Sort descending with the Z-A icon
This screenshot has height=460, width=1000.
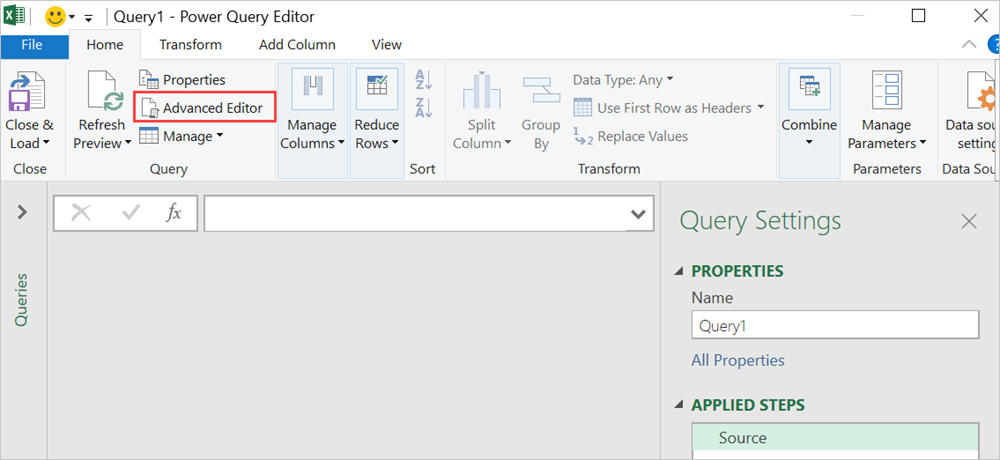423,108
